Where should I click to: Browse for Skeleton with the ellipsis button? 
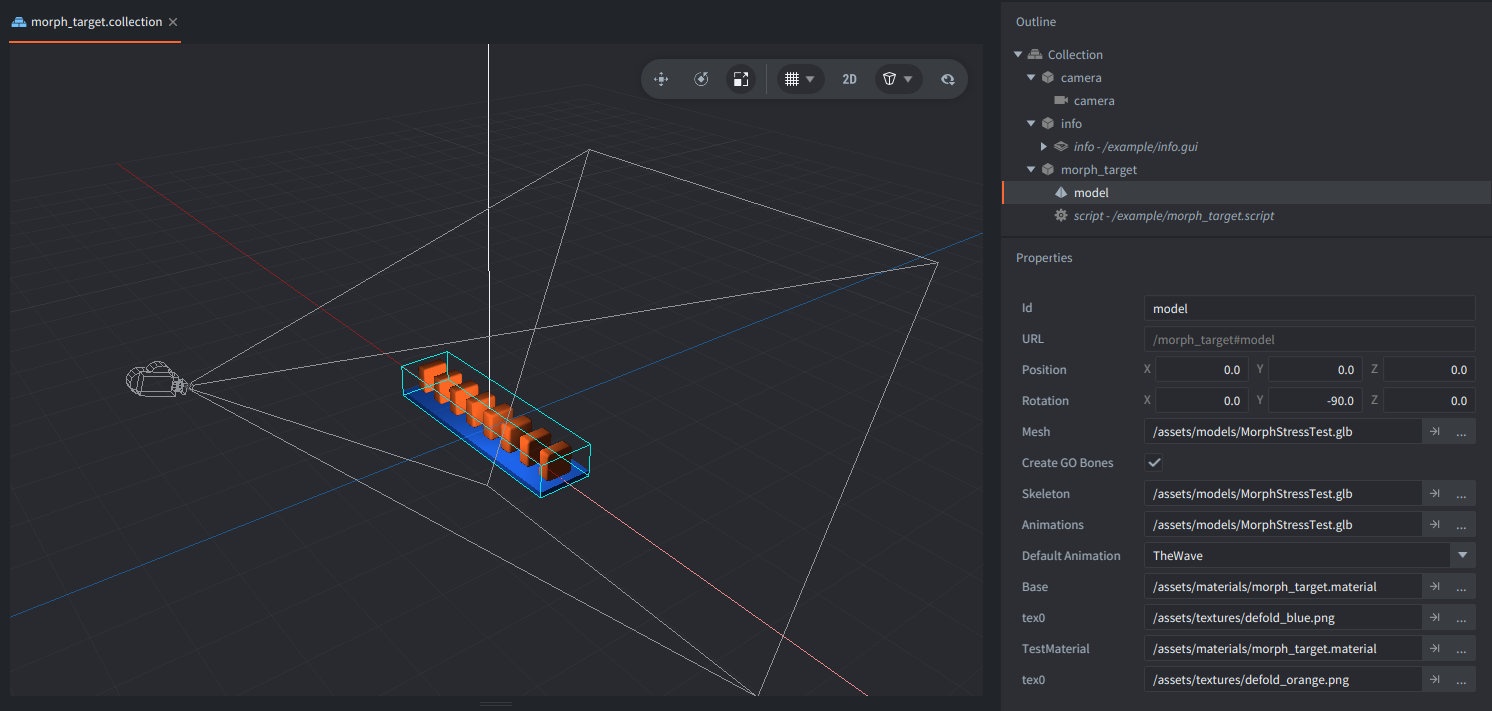(x=1462, y=494)
